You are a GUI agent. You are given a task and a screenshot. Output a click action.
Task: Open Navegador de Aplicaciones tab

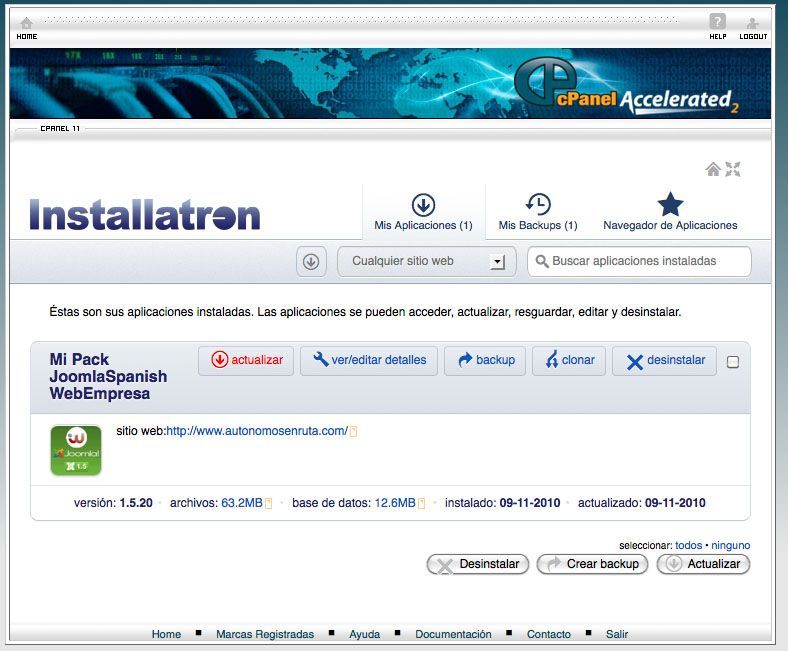670,212
